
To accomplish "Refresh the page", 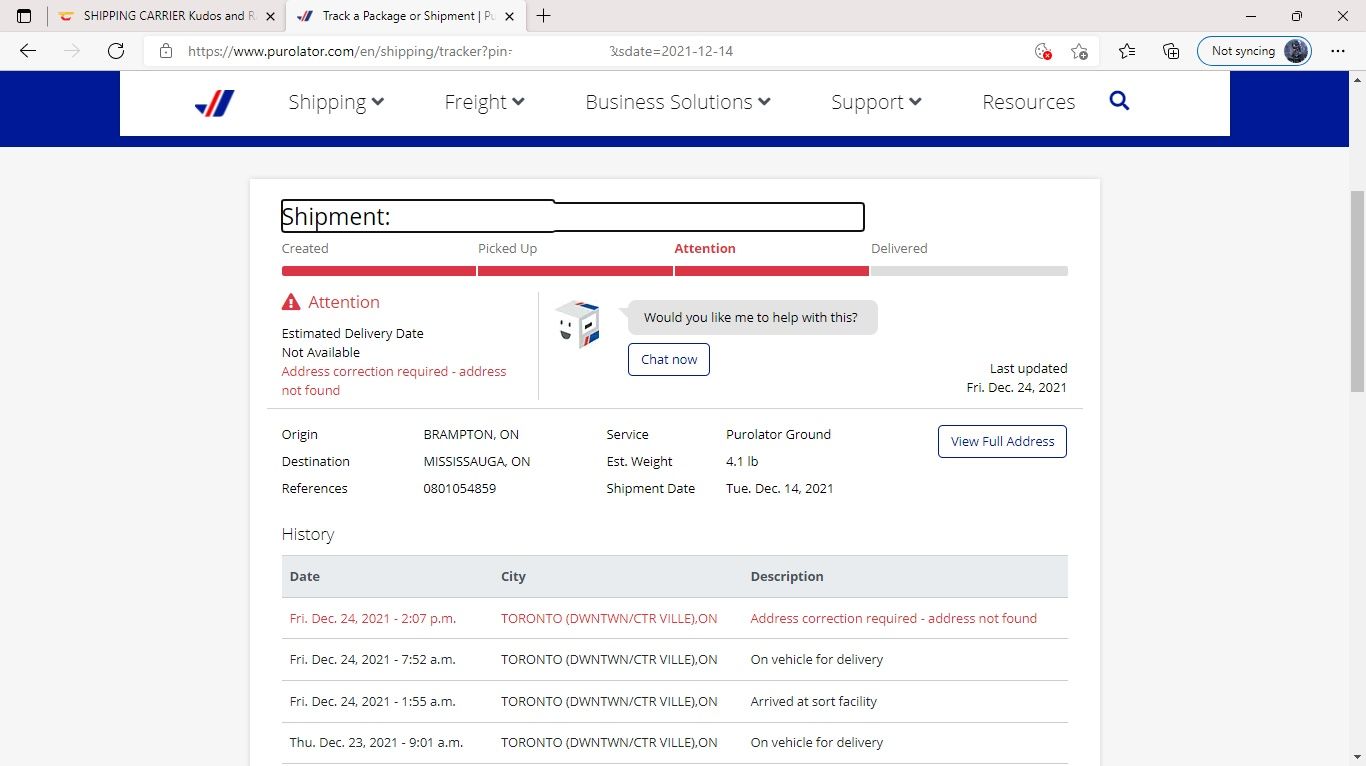I will 115,51.
